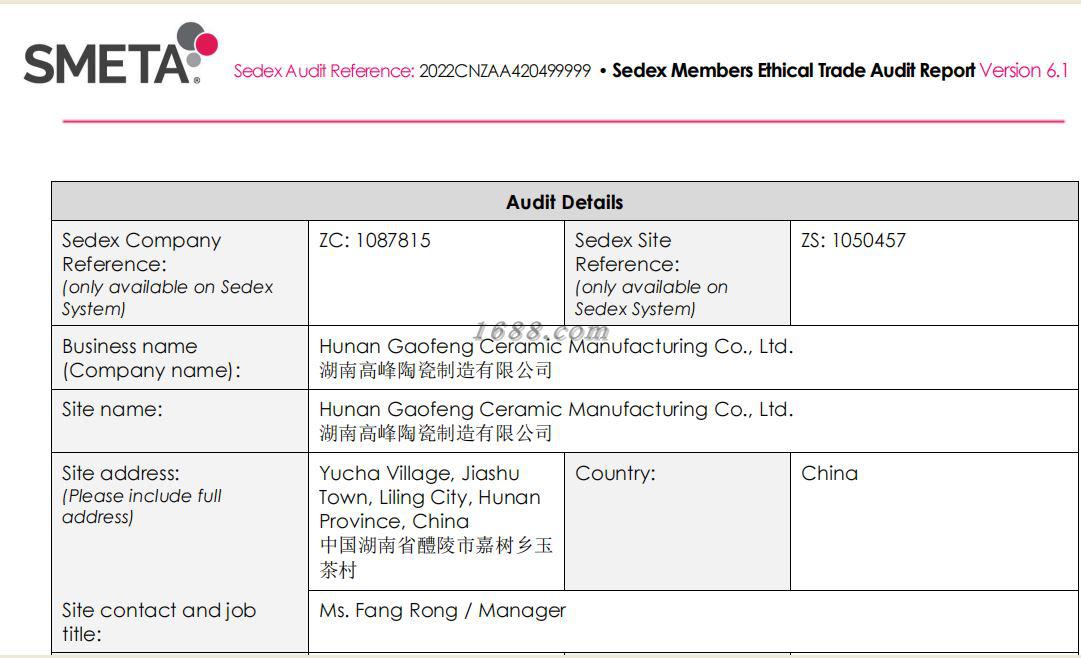The width and height of the screenshot is (1081, 658).
Task: Select the Sedex Audit Reference number 2022CNZAA420499999
Action: (x=505, y=71)
